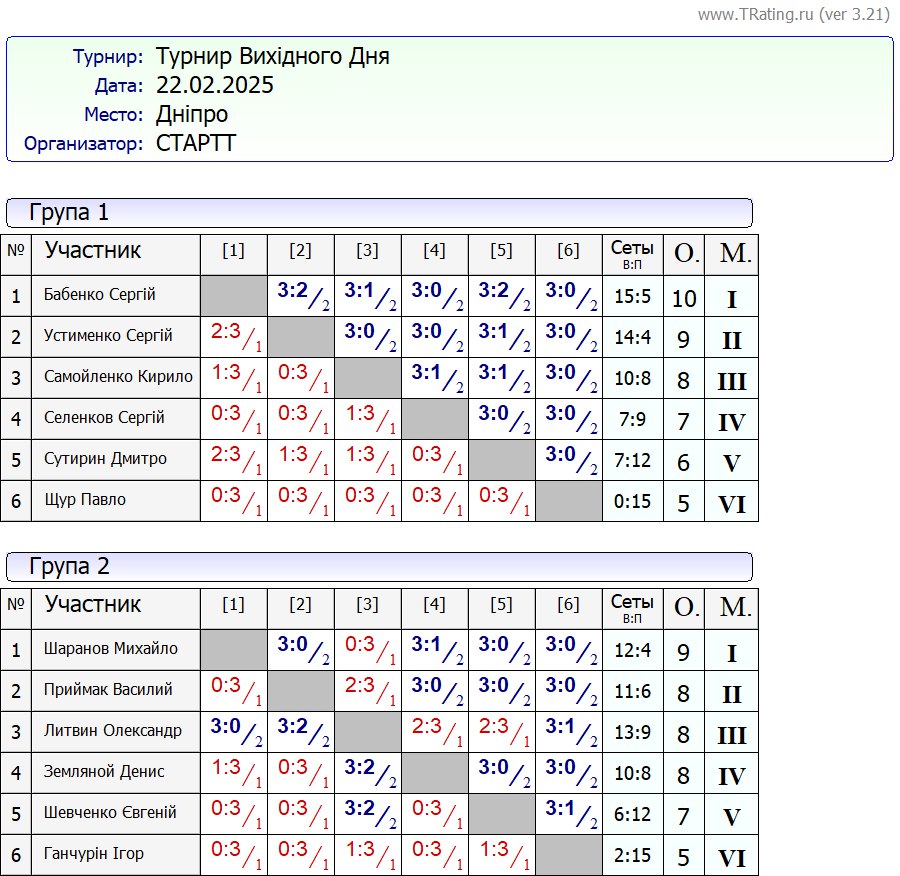Click Бабенко Сергій's sets total 15:5
The width and height of the screenshot is (900, 876).
pos(632,296)
